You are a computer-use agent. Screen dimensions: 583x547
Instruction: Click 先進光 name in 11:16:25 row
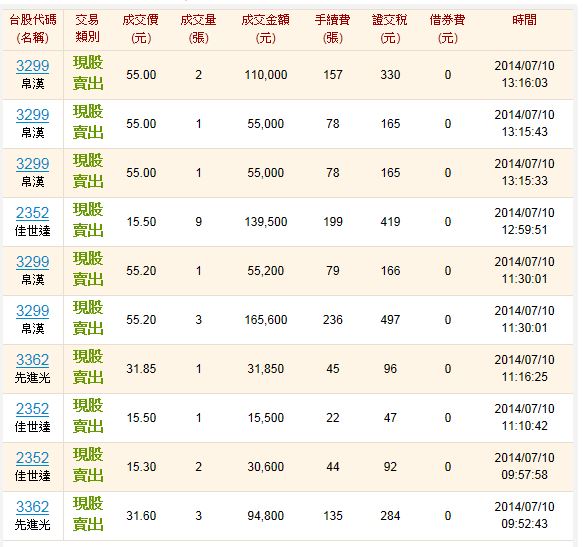click(x=32, y=378)
